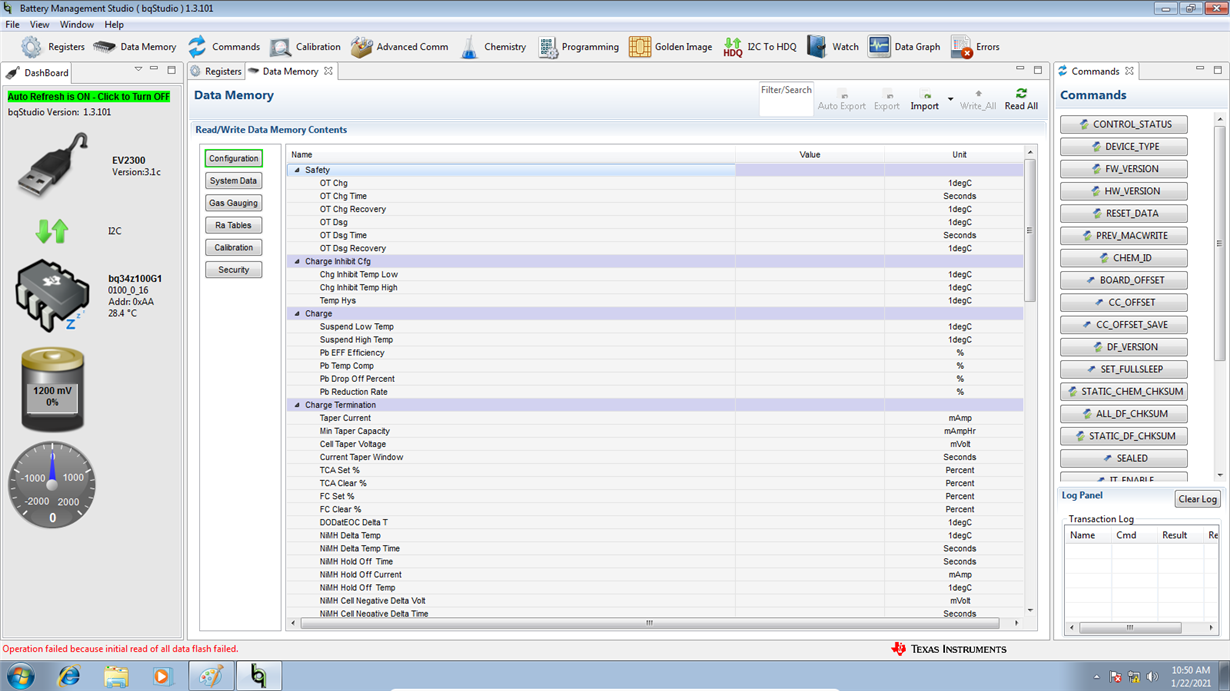Click the battery 1200 mV icon

(x=52, y=389)
